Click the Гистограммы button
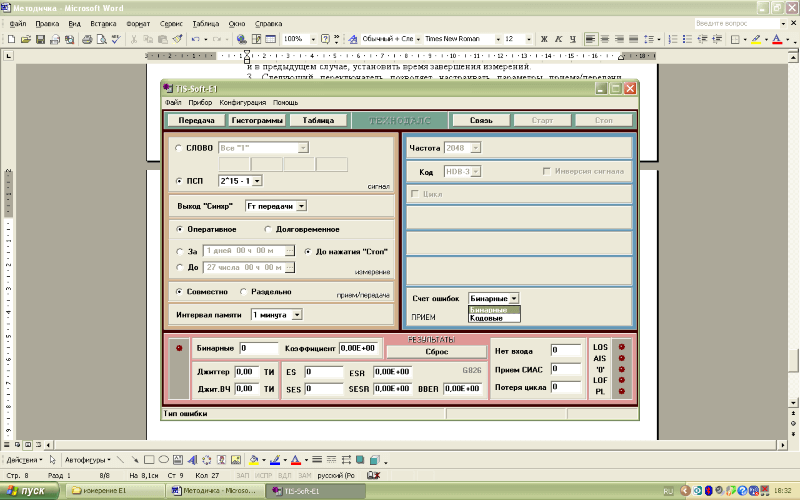Image resolution: width=800 pixels, height=500 pixels. click(257, 120)
